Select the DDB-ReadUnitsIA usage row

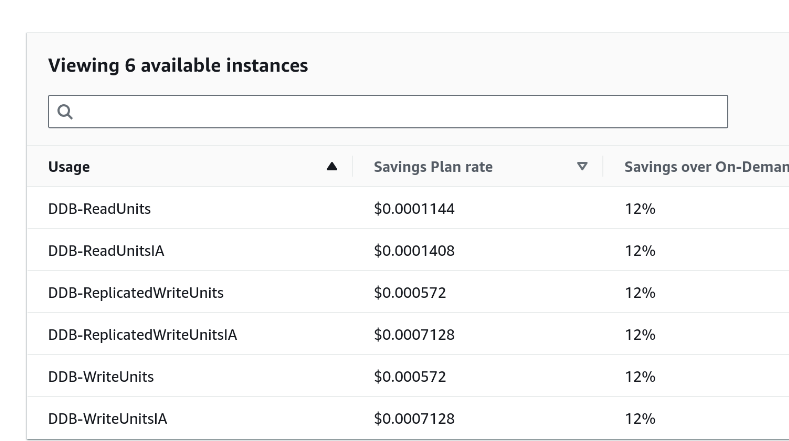point(106,251)
